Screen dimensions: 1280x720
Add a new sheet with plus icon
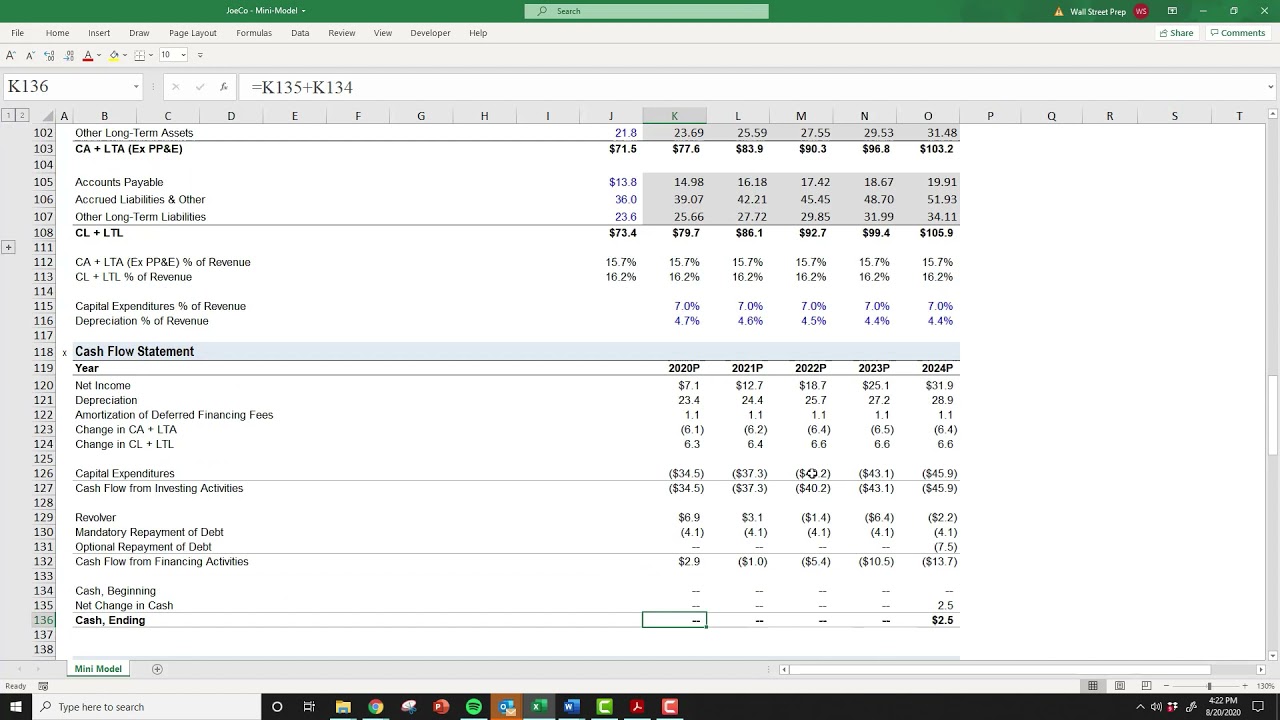[x=157, y=669]
